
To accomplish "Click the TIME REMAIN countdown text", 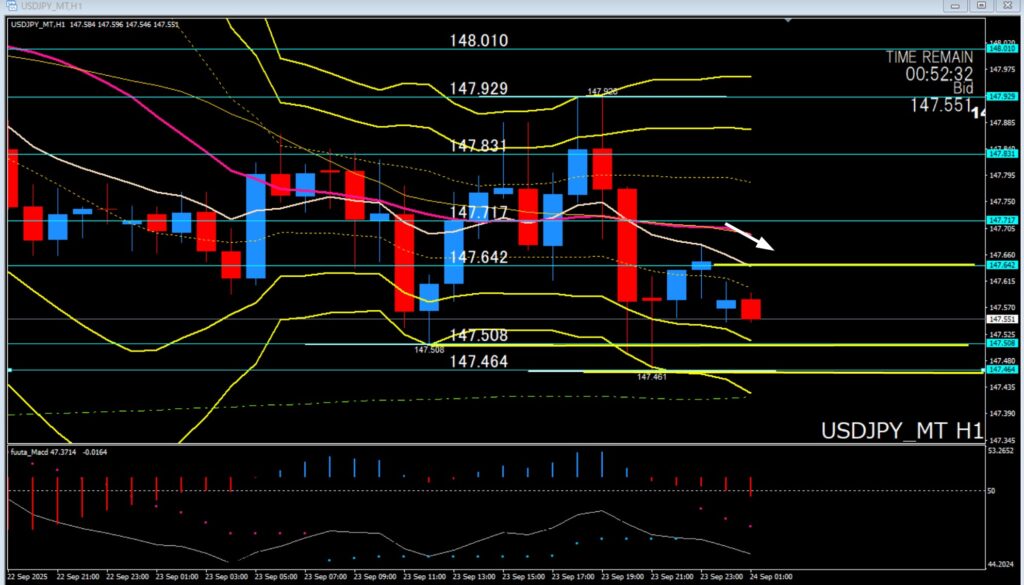I will coord(929,65).
